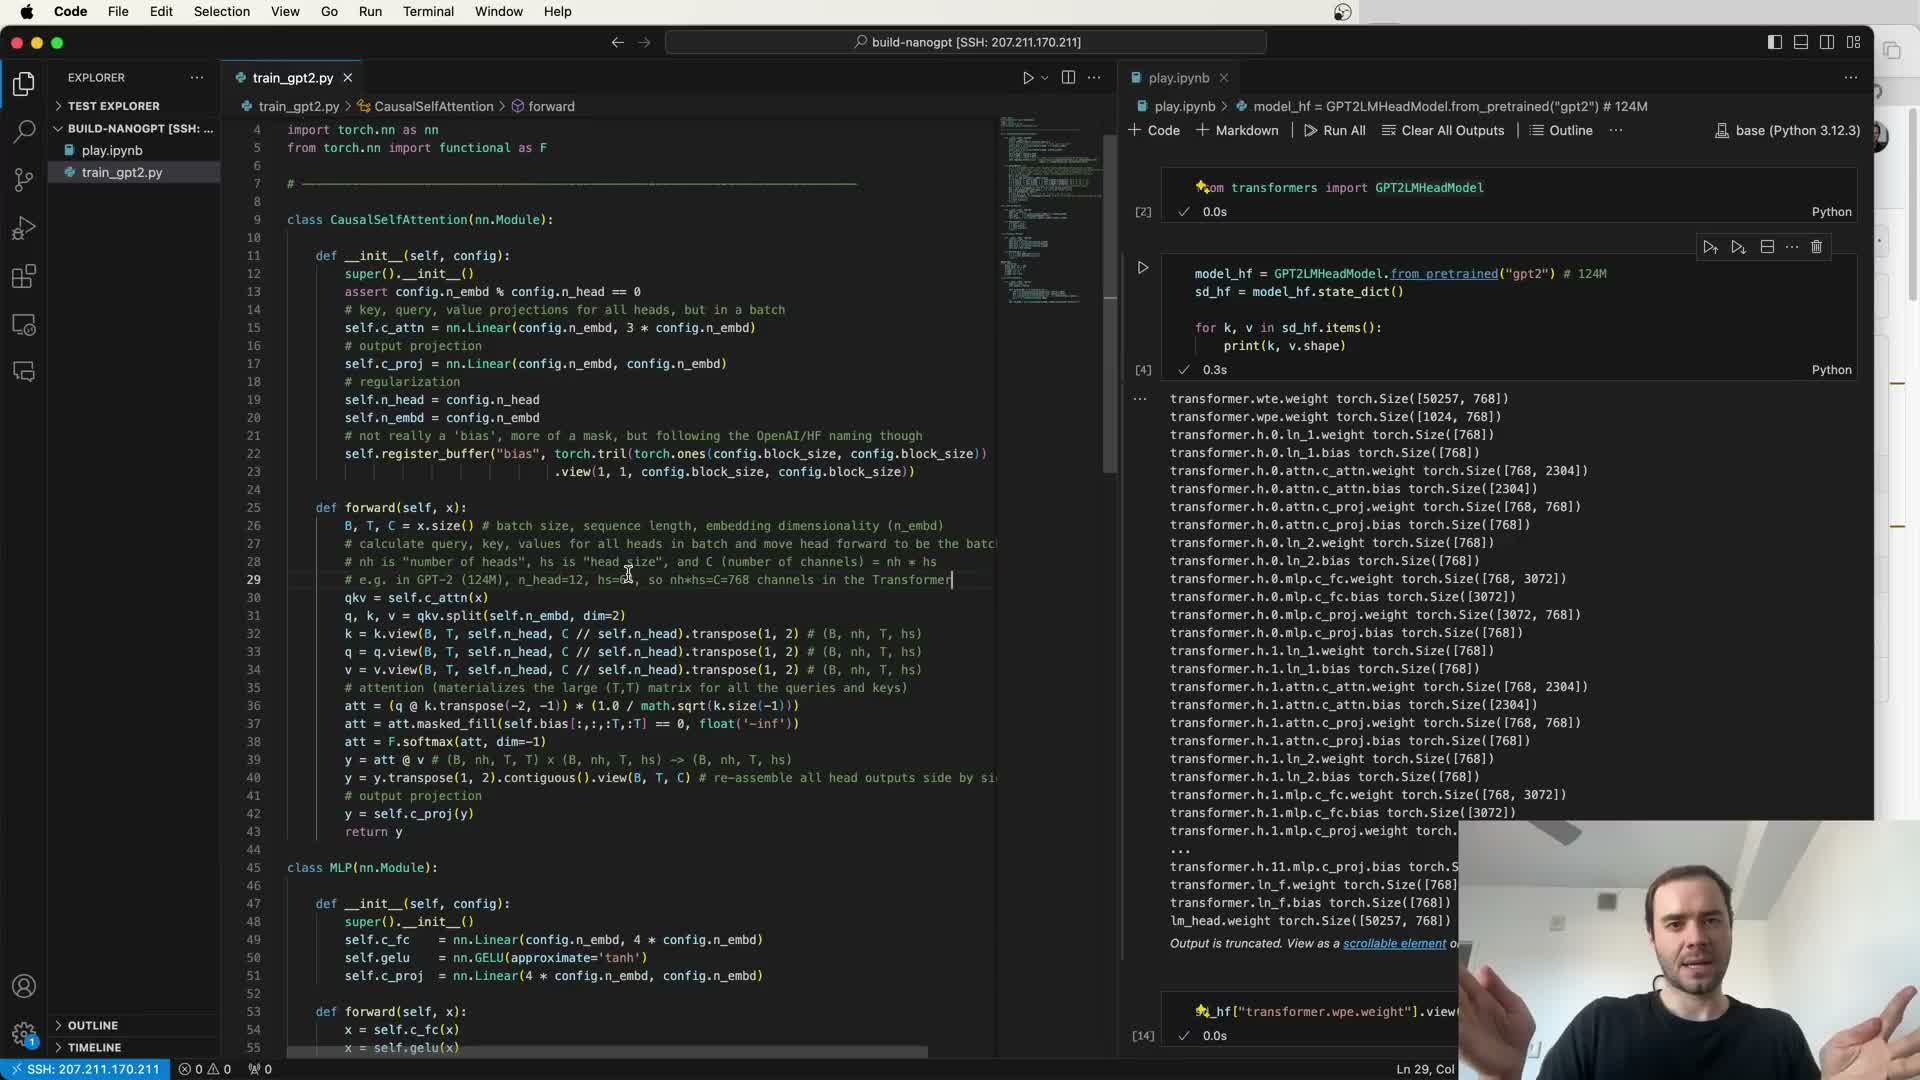This screenshot has width=1920, height=1080.
Task: Run the model_hf notebook cell
Action: [1143, 268]
